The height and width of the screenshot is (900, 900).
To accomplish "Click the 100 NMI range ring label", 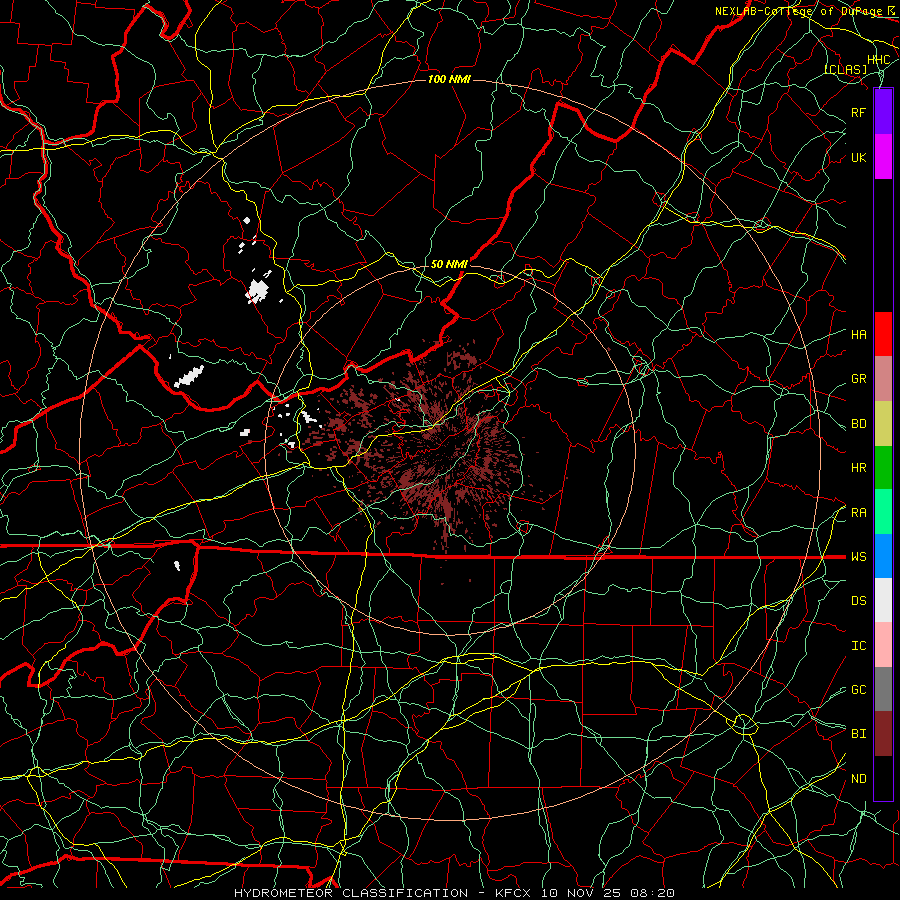I will coord(449,79).
